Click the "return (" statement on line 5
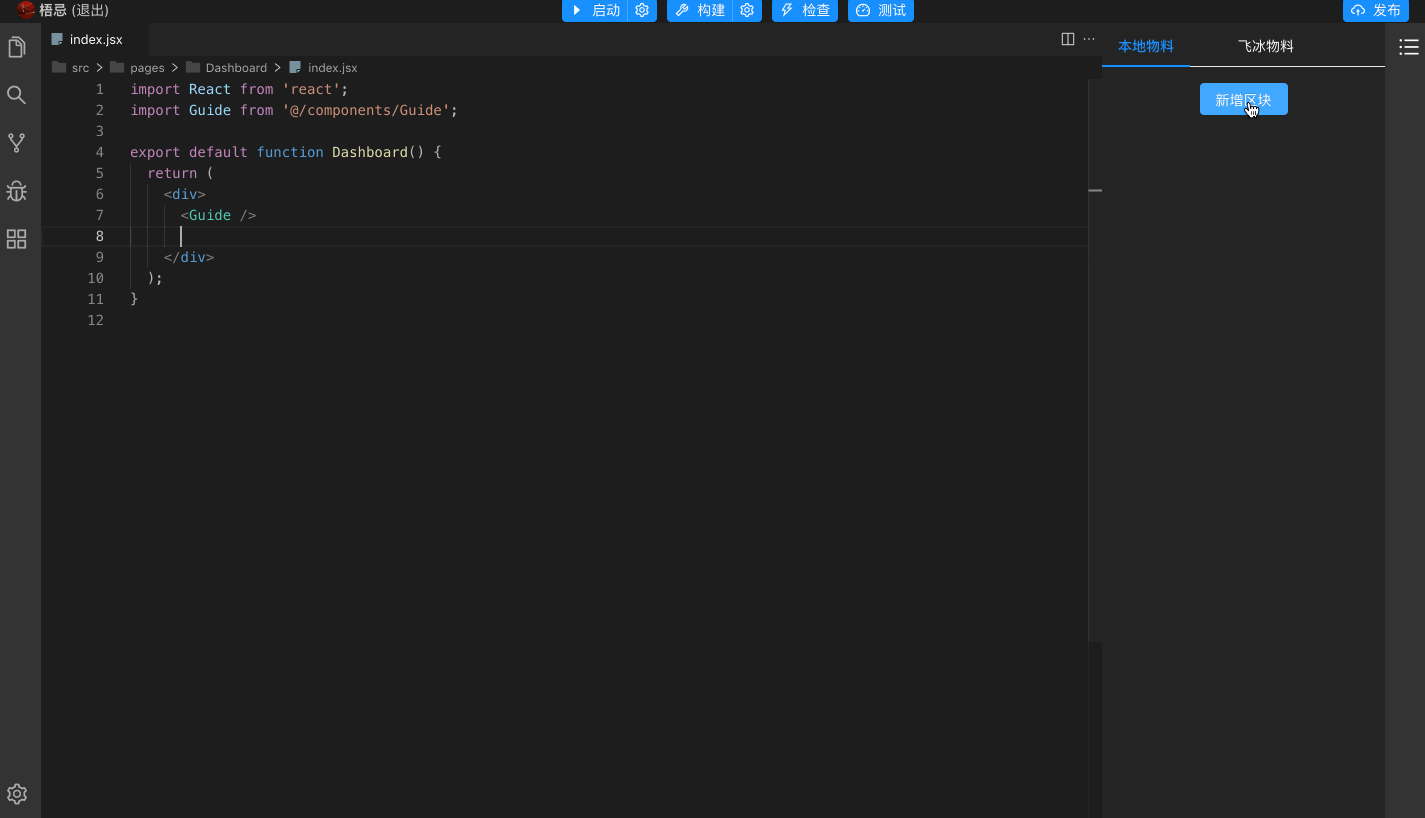 (x=181, y=173)
